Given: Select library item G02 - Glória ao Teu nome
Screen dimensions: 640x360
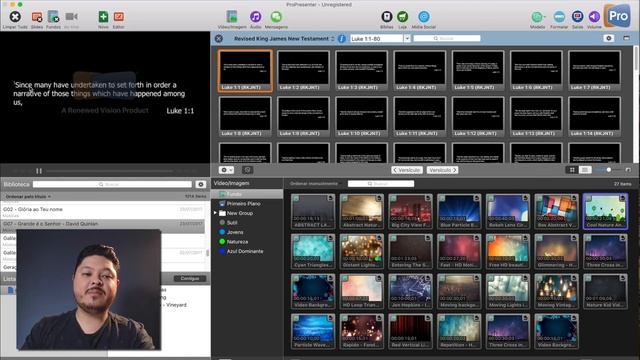Looking at the screenshot, I should click(102, 212).
